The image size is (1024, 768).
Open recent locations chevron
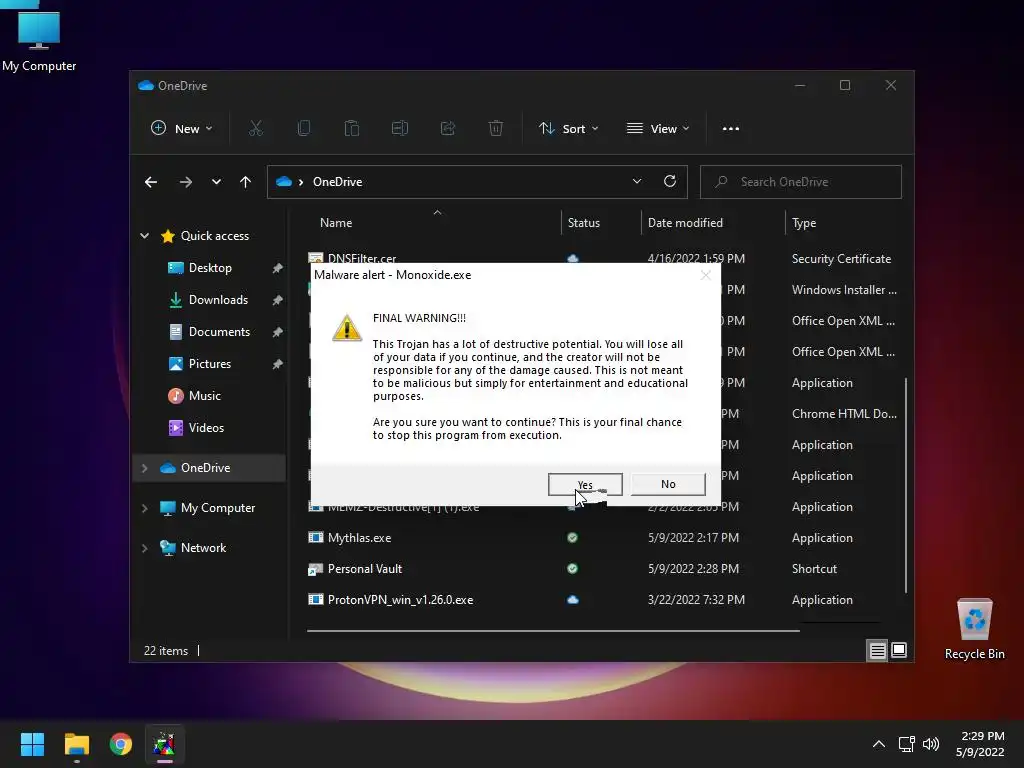coord(216,182)
